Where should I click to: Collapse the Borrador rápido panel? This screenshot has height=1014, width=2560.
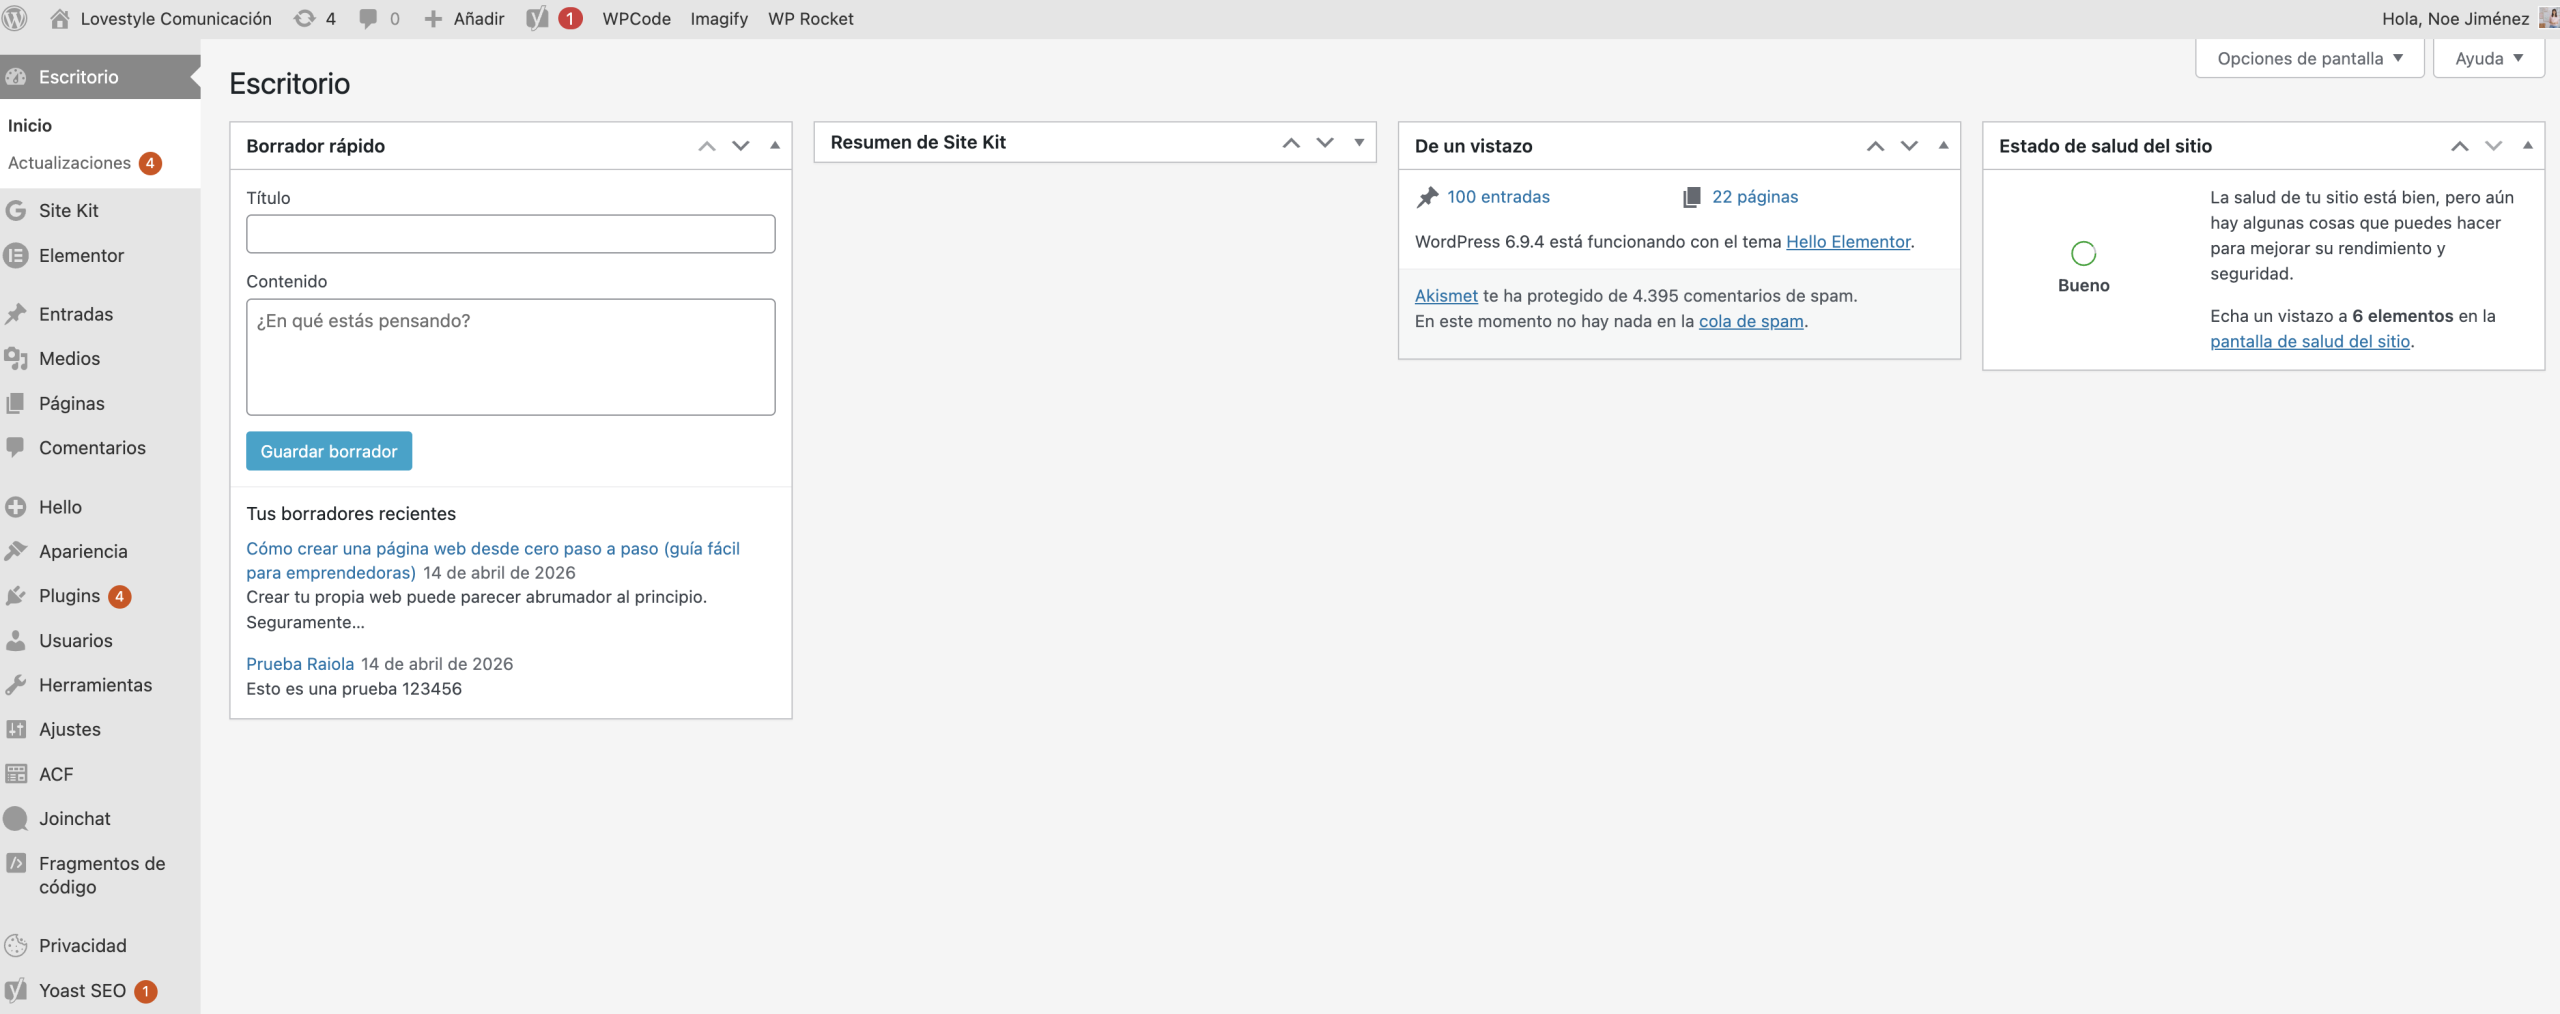(775, 146)
